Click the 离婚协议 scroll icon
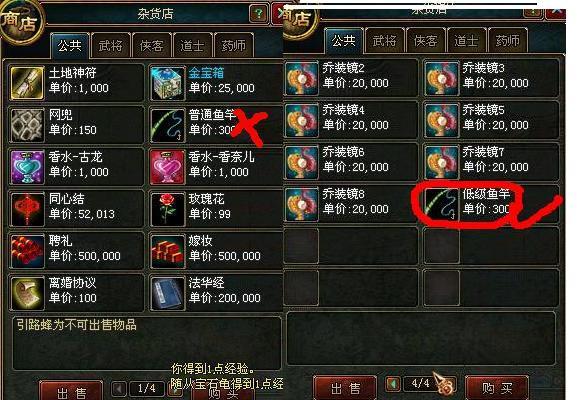 (x=27, y=293)
